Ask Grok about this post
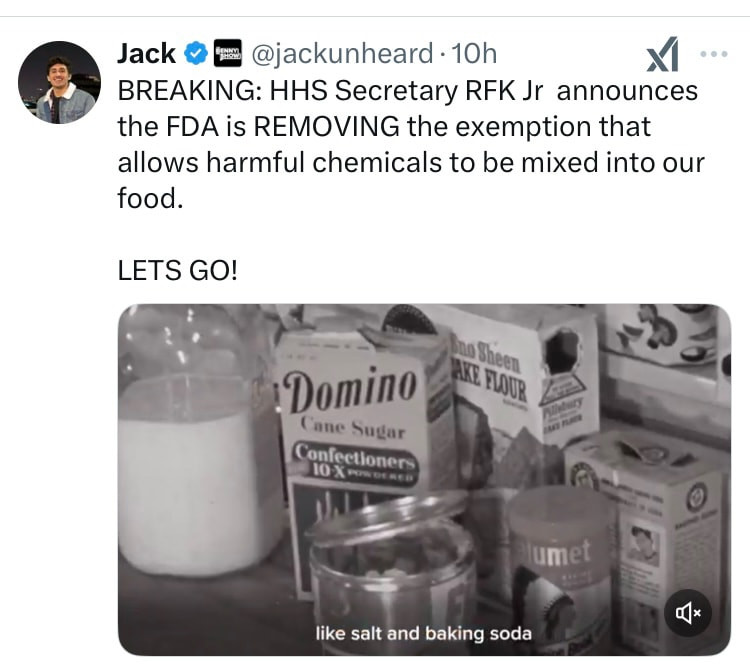Image resolution: width=750 pixels, height=665 pixels. 662,54
